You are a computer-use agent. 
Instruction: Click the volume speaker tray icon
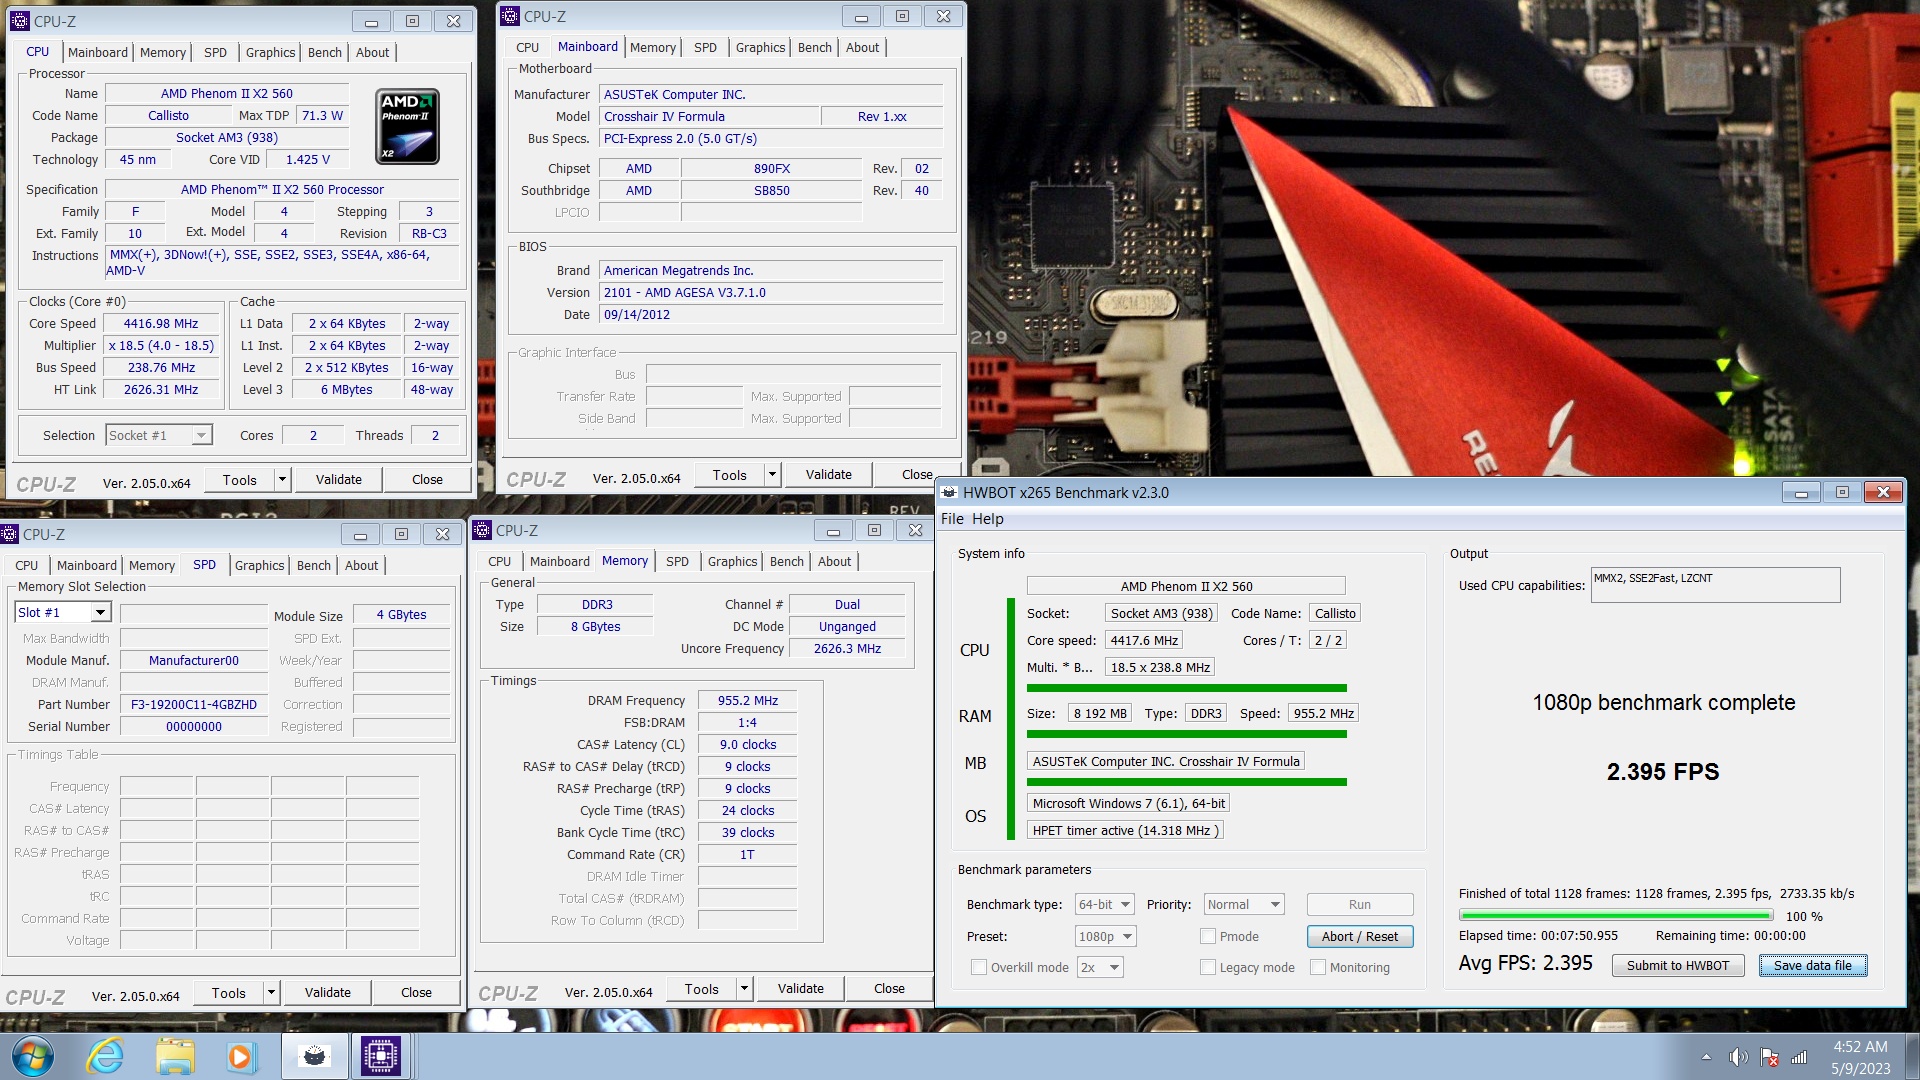(1739, 1057)
